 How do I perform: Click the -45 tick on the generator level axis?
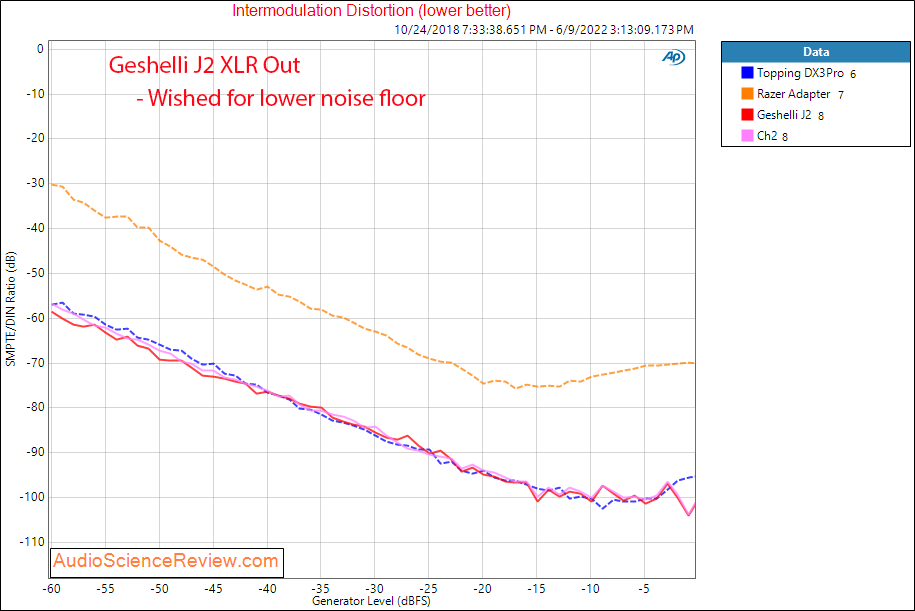click(x=213, y=589)
